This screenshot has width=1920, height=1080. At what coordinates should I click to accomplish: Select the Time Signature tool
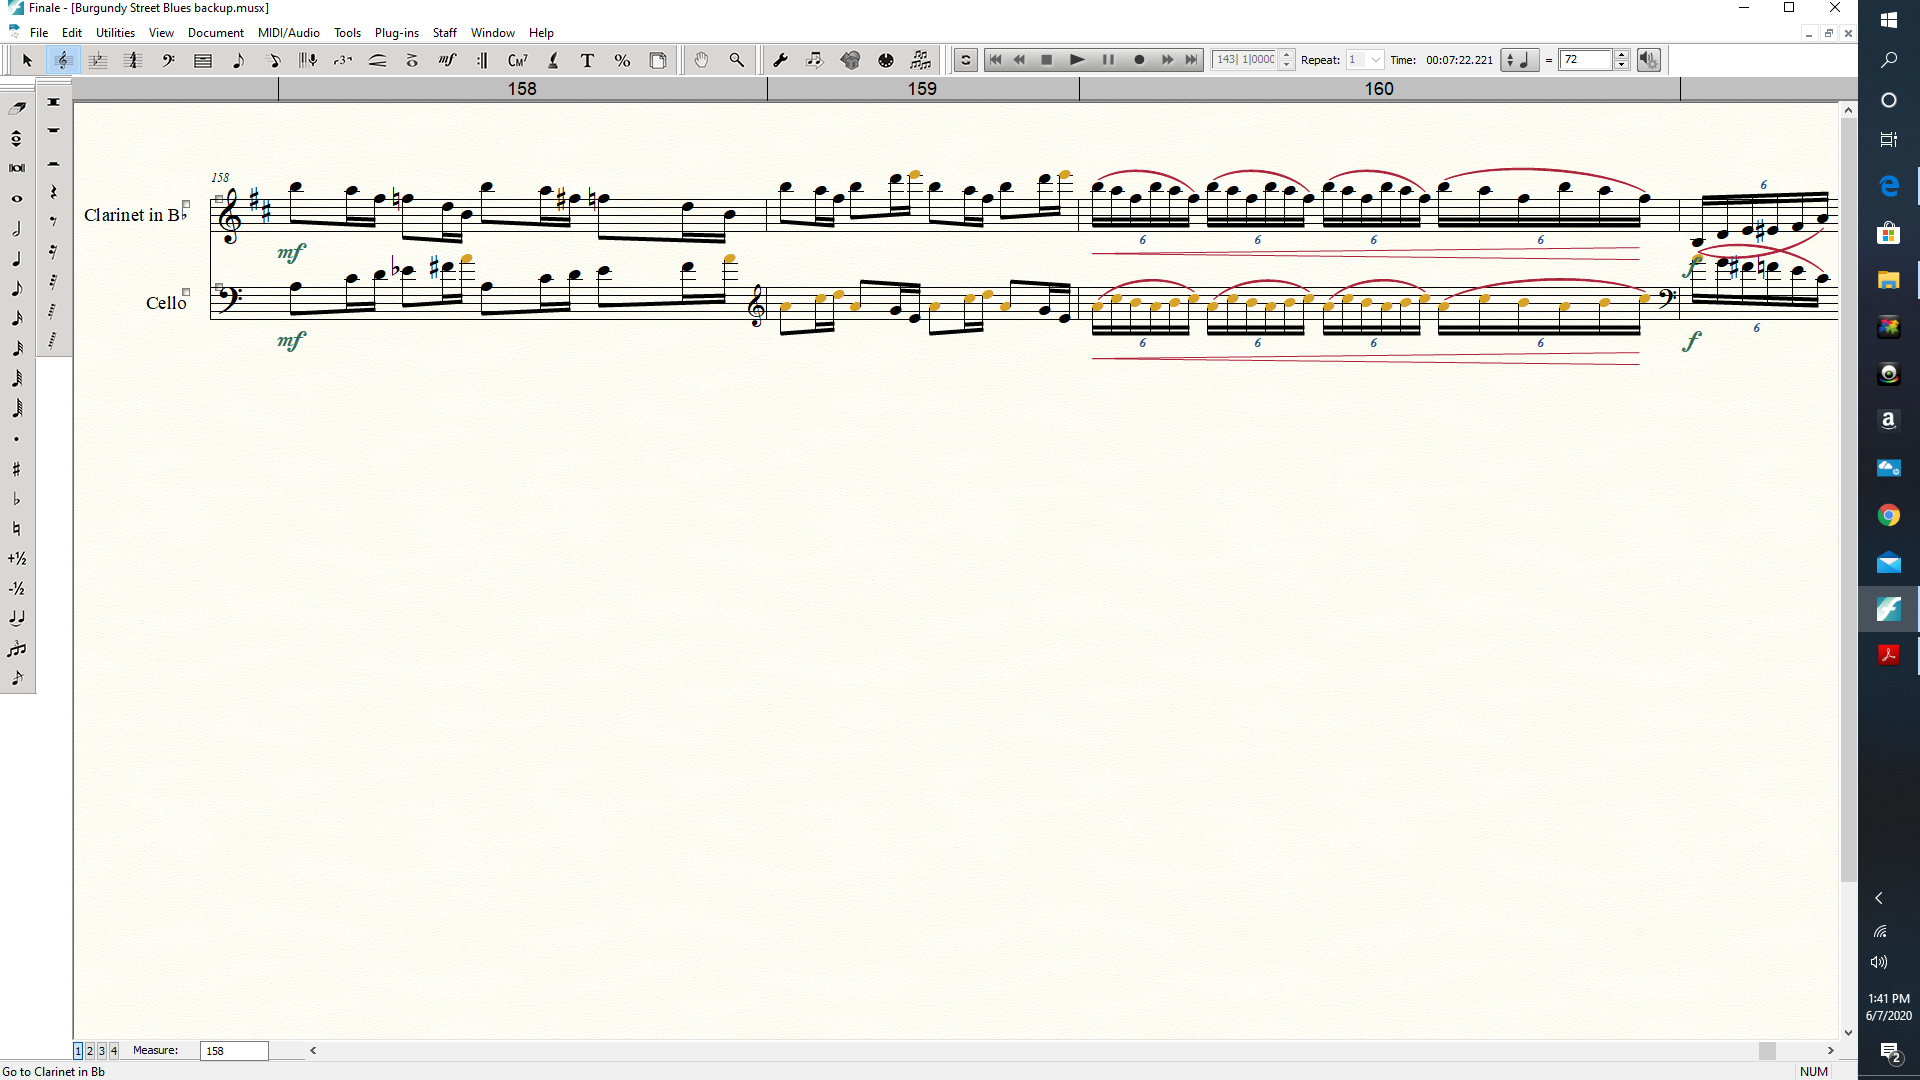click(x=132, y=61)
